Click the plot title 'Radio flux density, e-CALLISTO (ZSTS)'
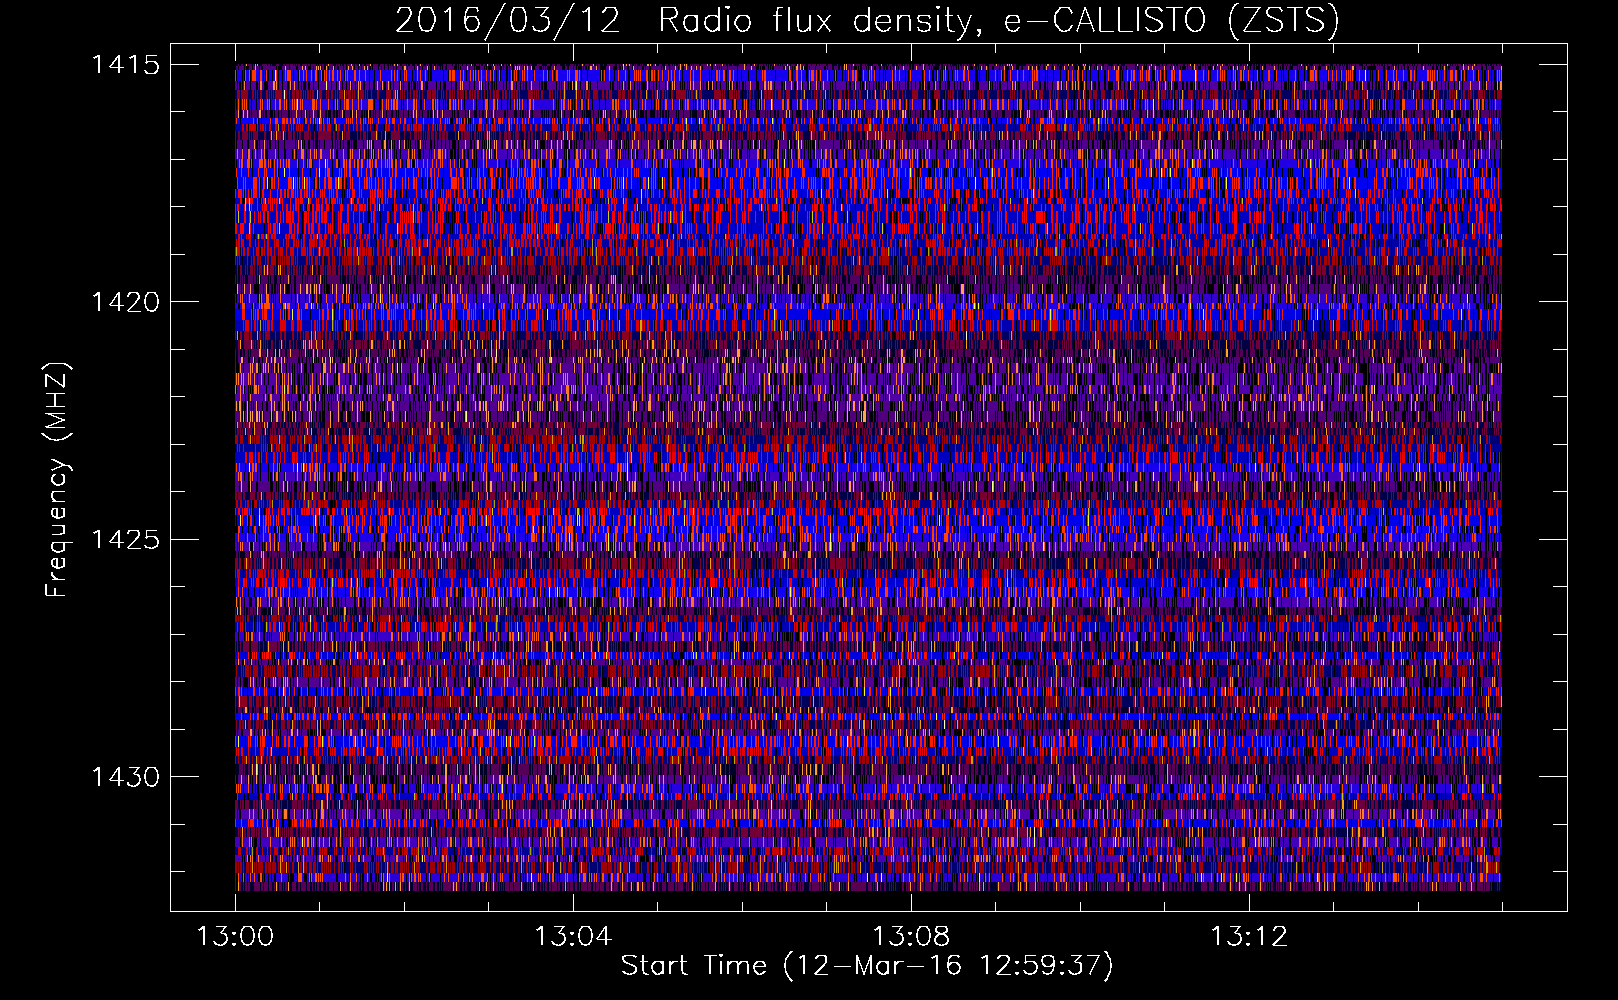This screenshot has height=1000, width=1618. point(998,20)
